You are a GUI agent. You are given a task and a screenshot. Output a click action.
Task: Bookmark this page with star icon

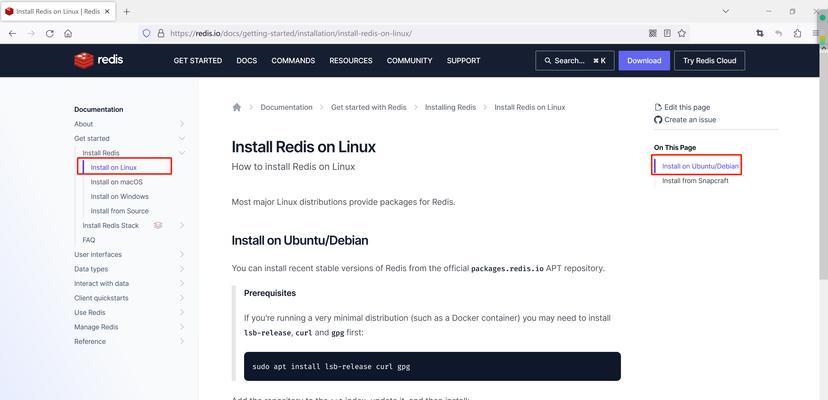pyautogui.click(x=682, y=33)
